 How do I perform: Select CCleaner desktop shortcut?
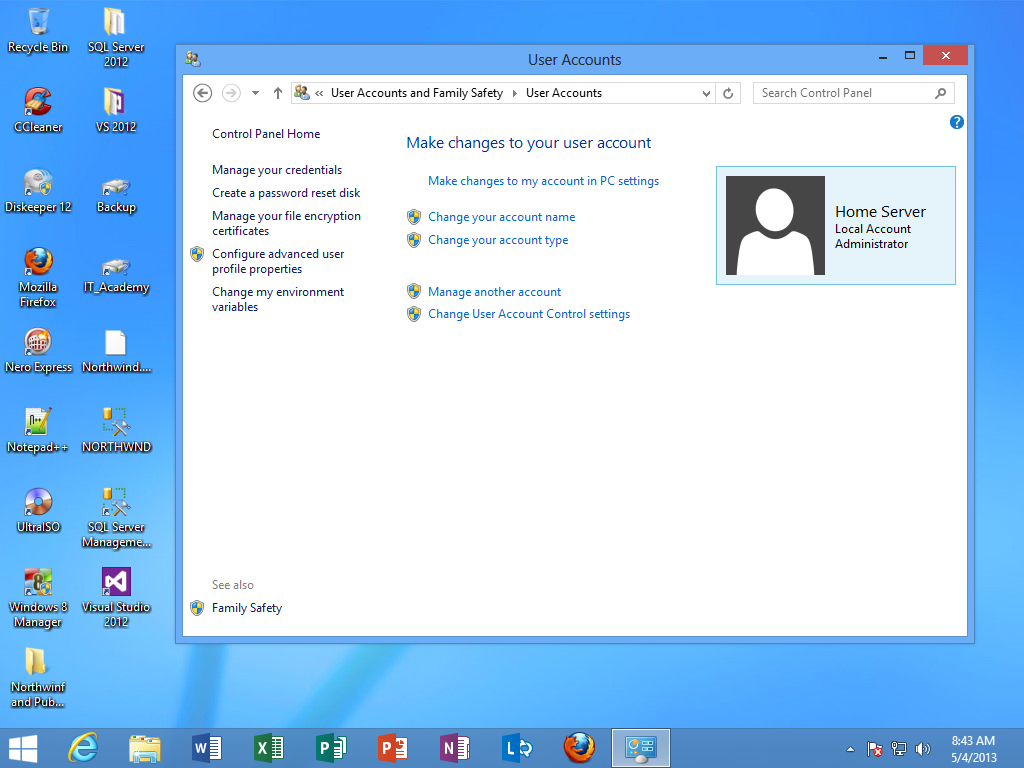38,110
